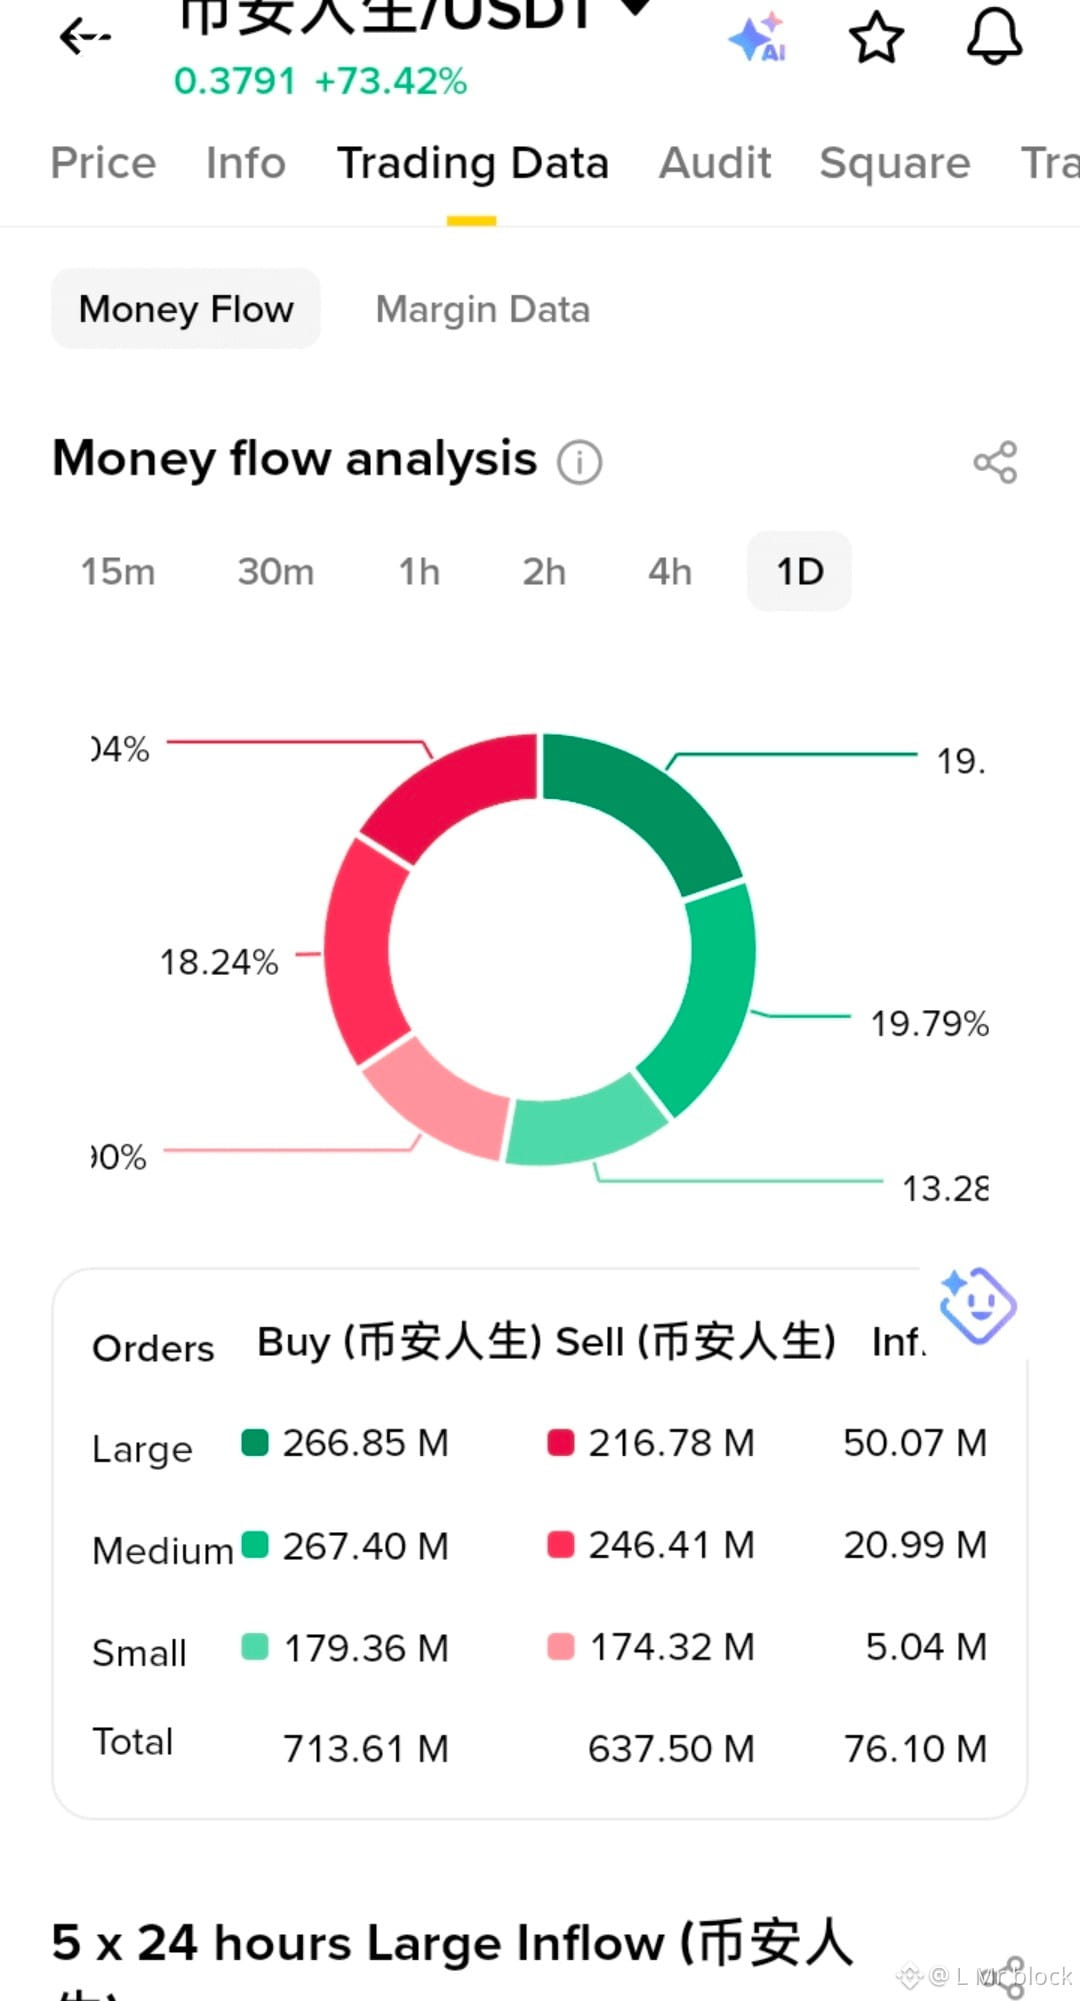Tap the info circle beside Money flow analysis

(x=580, y=462)
